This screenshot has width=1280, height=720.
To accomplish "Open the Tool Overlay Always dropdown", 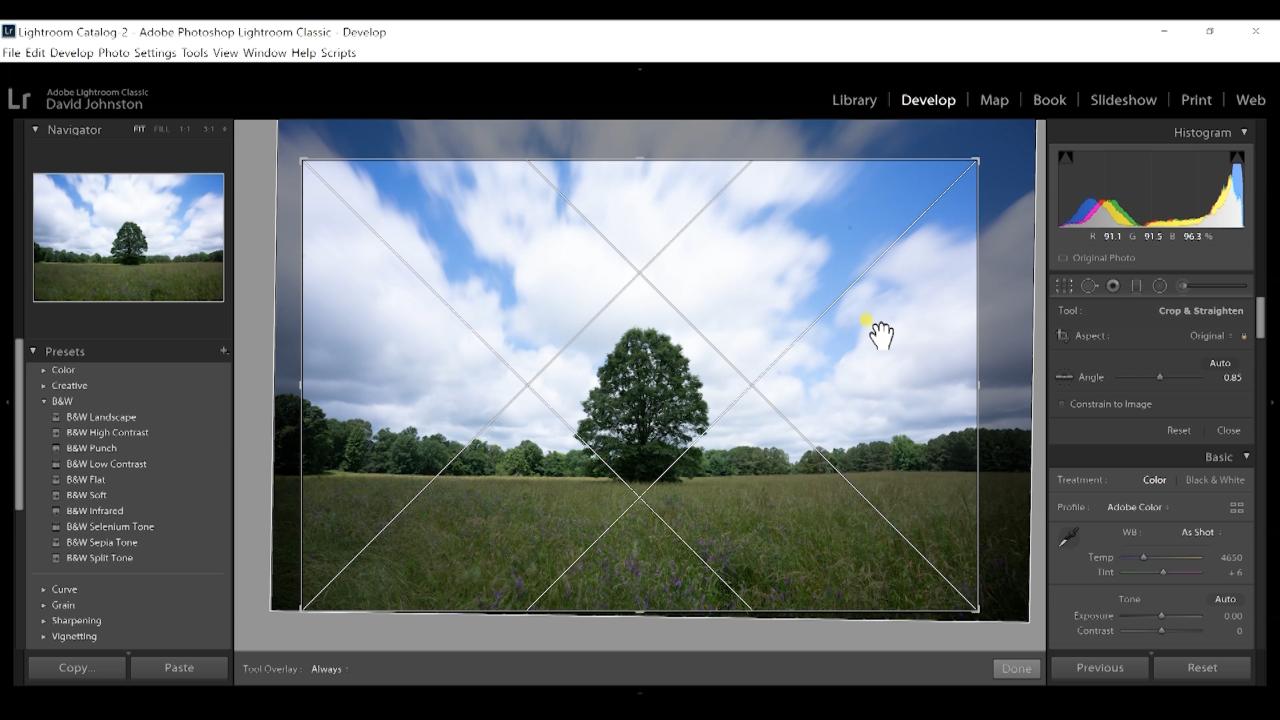I will click(x=327, y=669).
